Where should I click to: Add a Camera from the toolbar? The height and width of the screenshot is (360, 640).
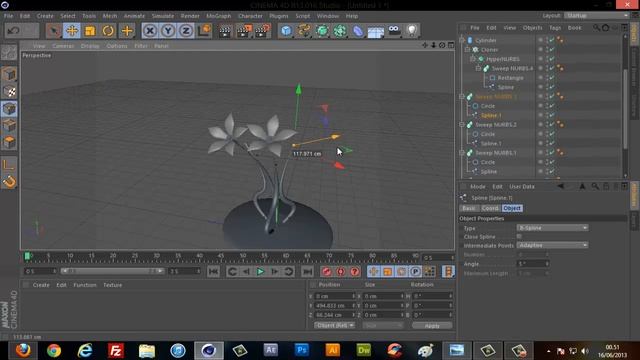click(394, 30)
